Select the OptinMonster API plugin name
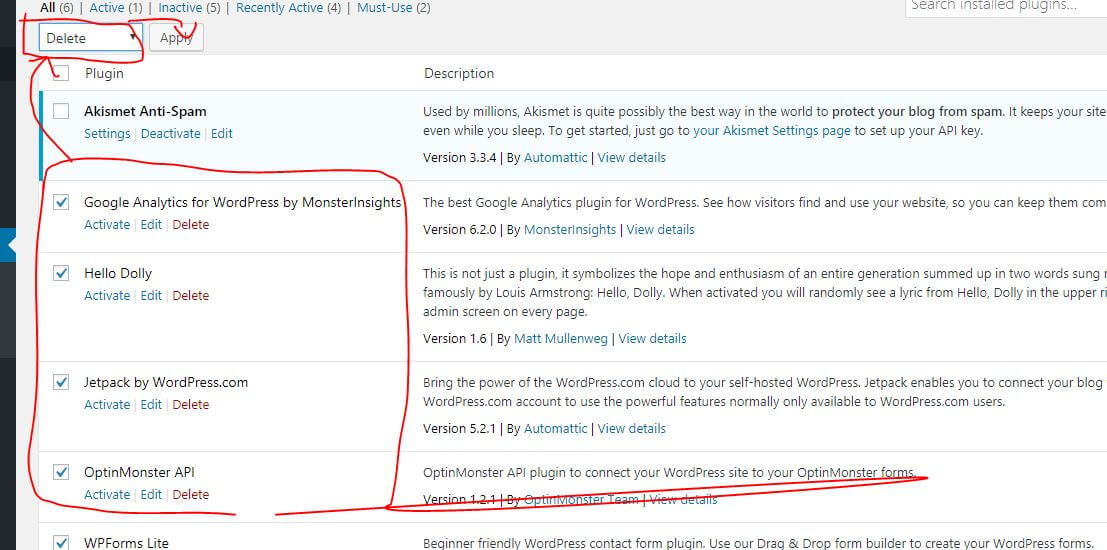Screen dimensions: 1107x550 (139, 472)
